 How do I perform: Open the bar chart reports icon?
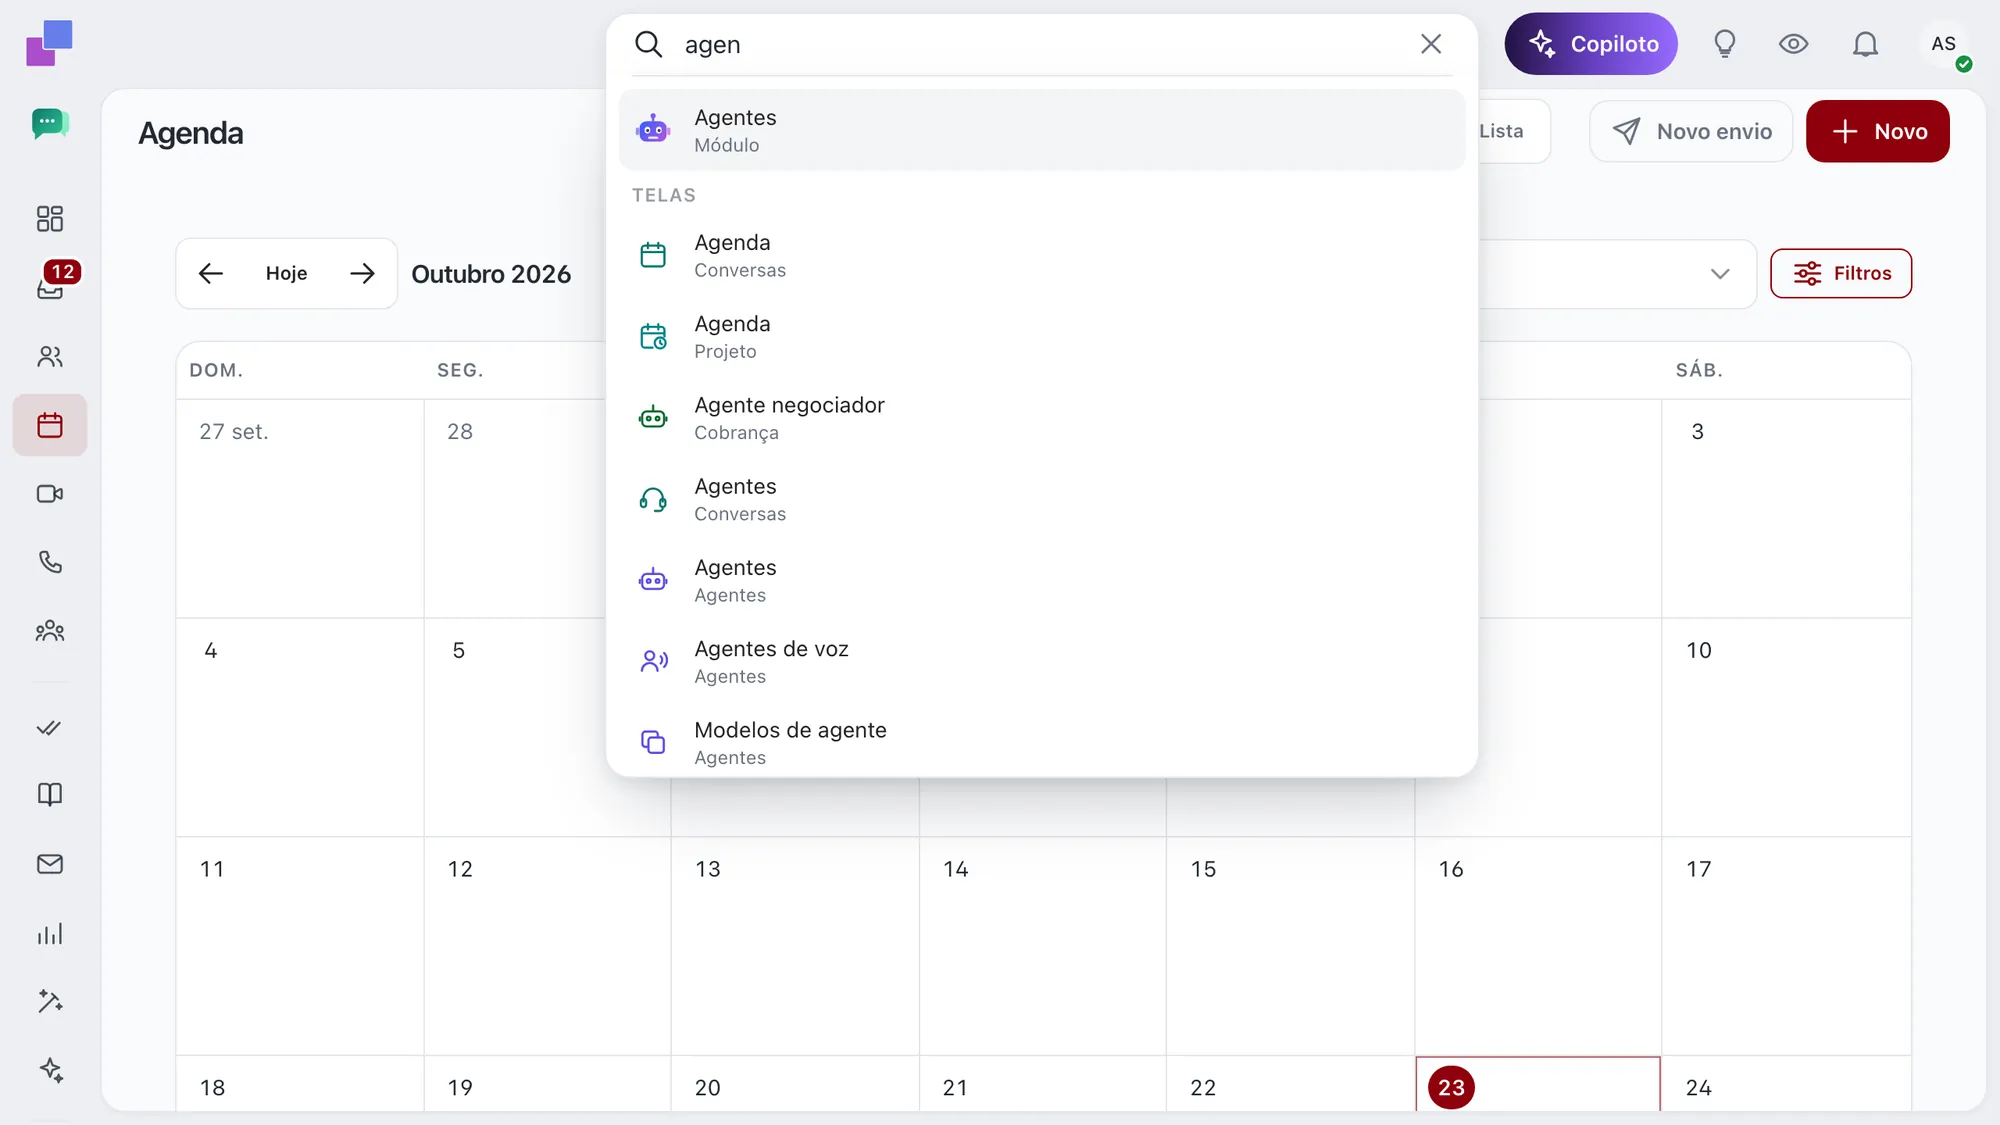(50, 933)
